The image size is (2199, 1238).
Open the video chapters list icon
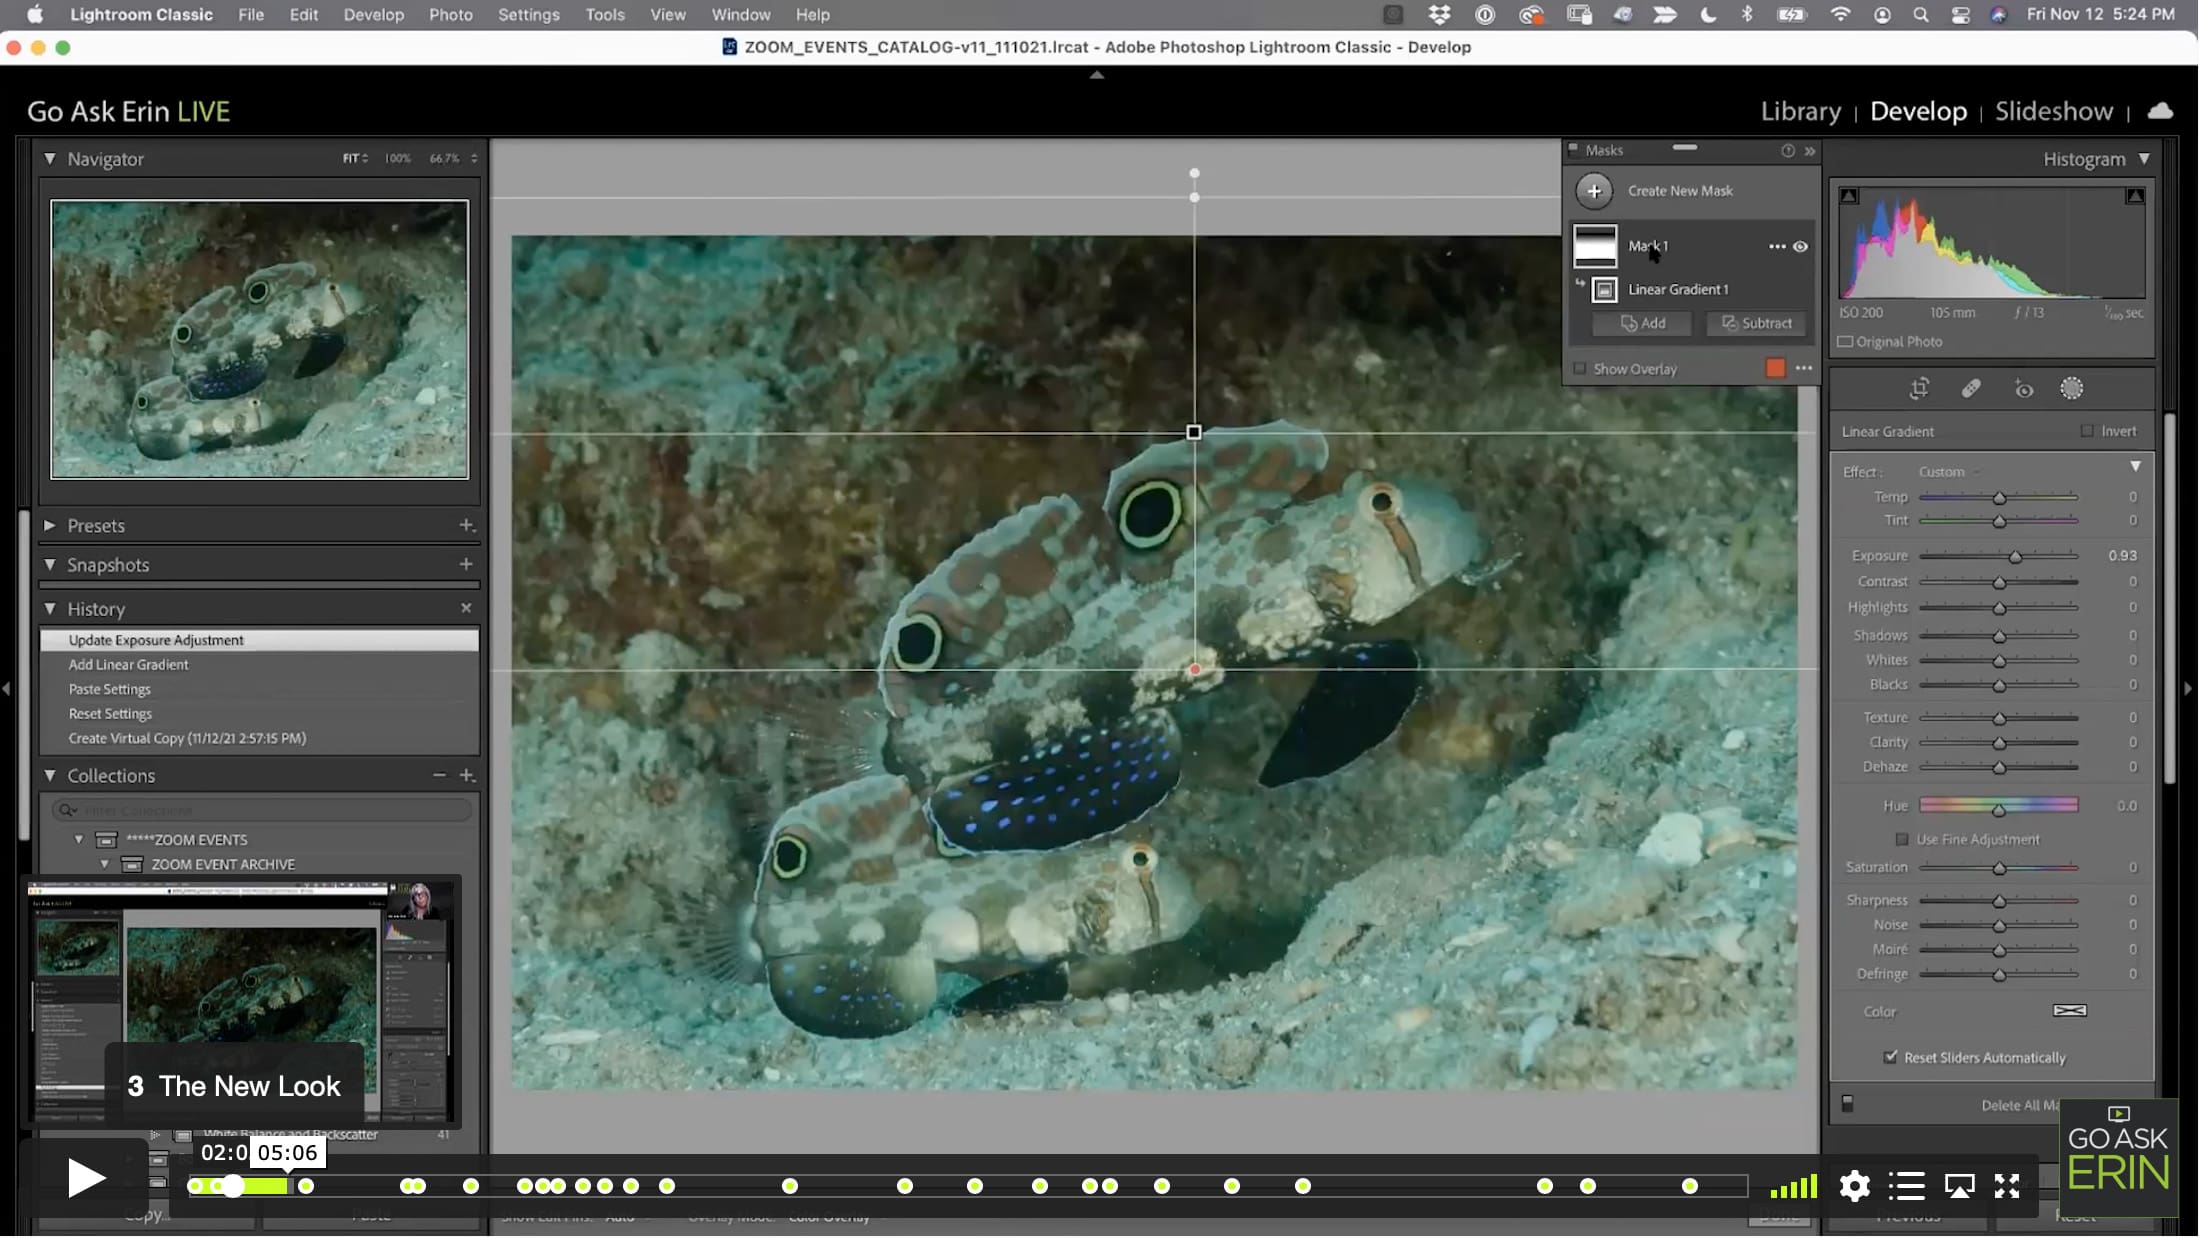1906,1186
